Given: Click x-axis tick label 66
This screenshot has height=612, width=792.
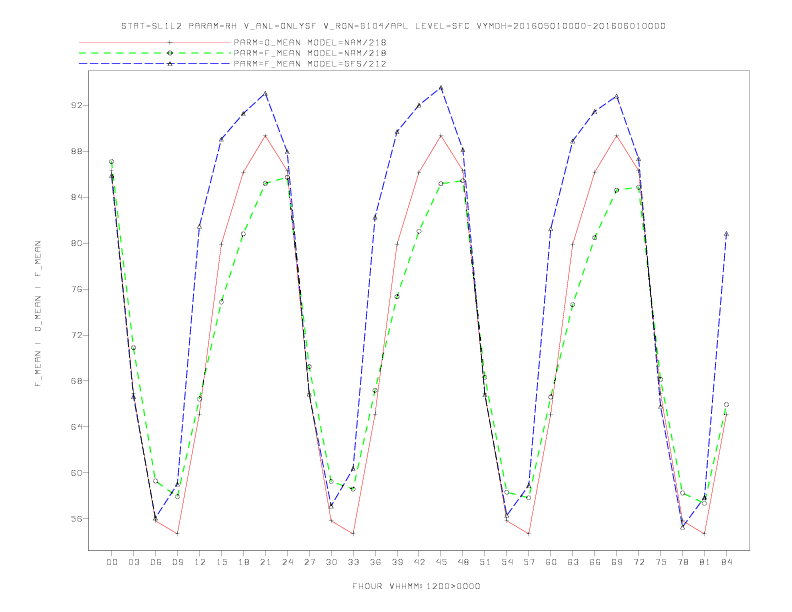Looking at the screenshot, I should click(x=595, y=562).
